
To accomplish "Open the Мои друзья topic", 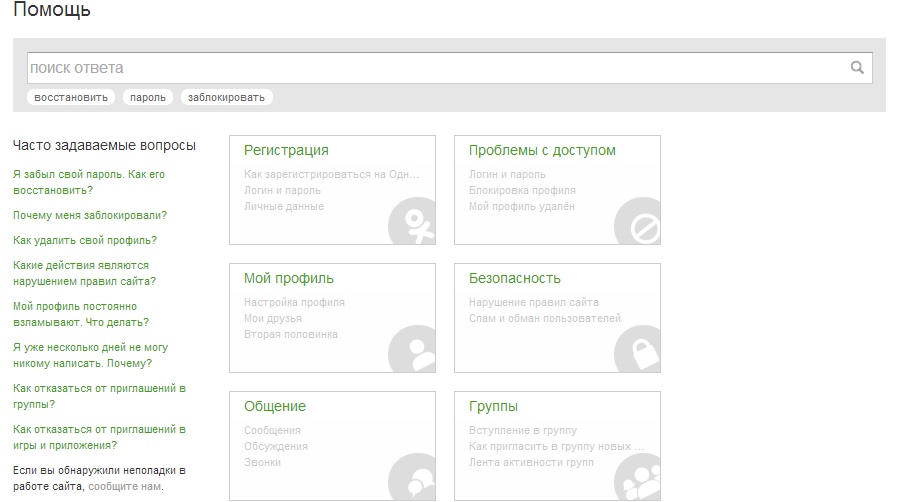I will (273, 318).
